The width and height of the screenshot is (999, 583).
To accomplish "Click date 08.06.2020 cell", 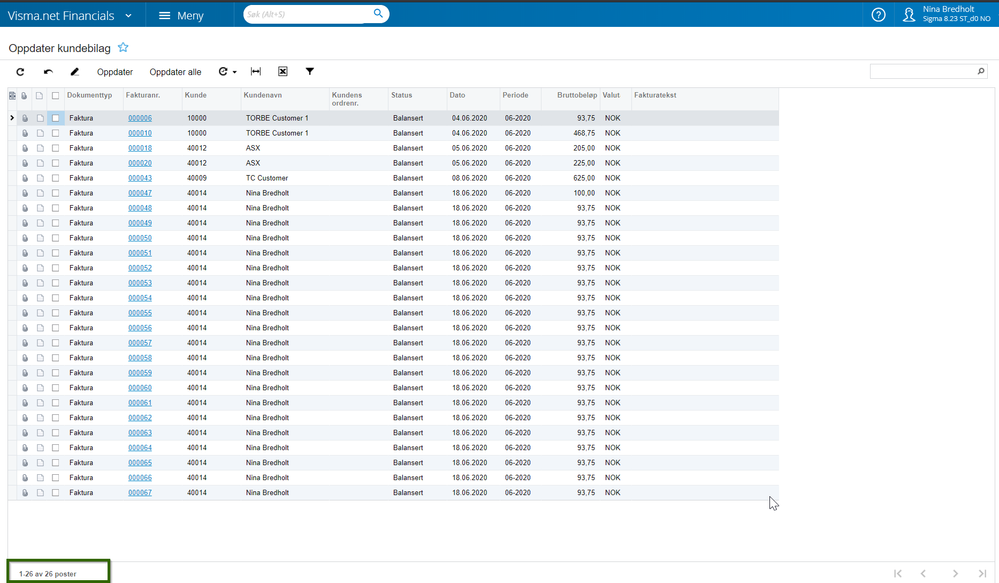I will (470, 178).
